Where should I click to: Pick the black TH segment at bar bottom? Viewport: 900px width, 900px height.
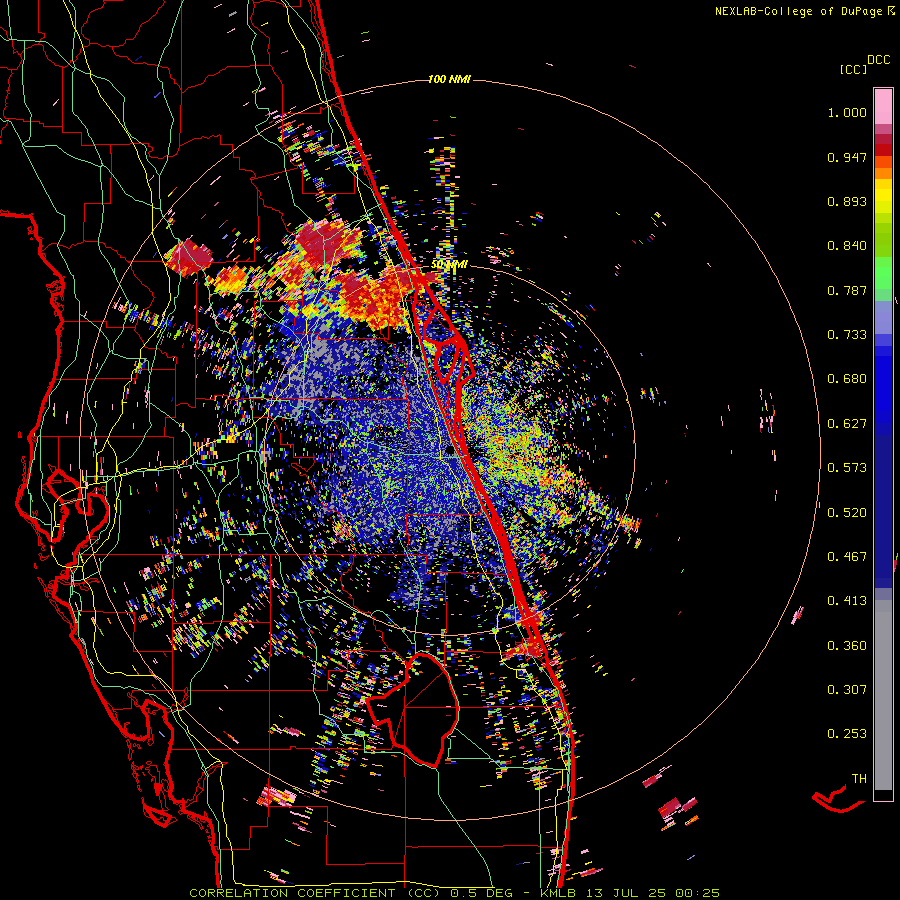point(883,795)
